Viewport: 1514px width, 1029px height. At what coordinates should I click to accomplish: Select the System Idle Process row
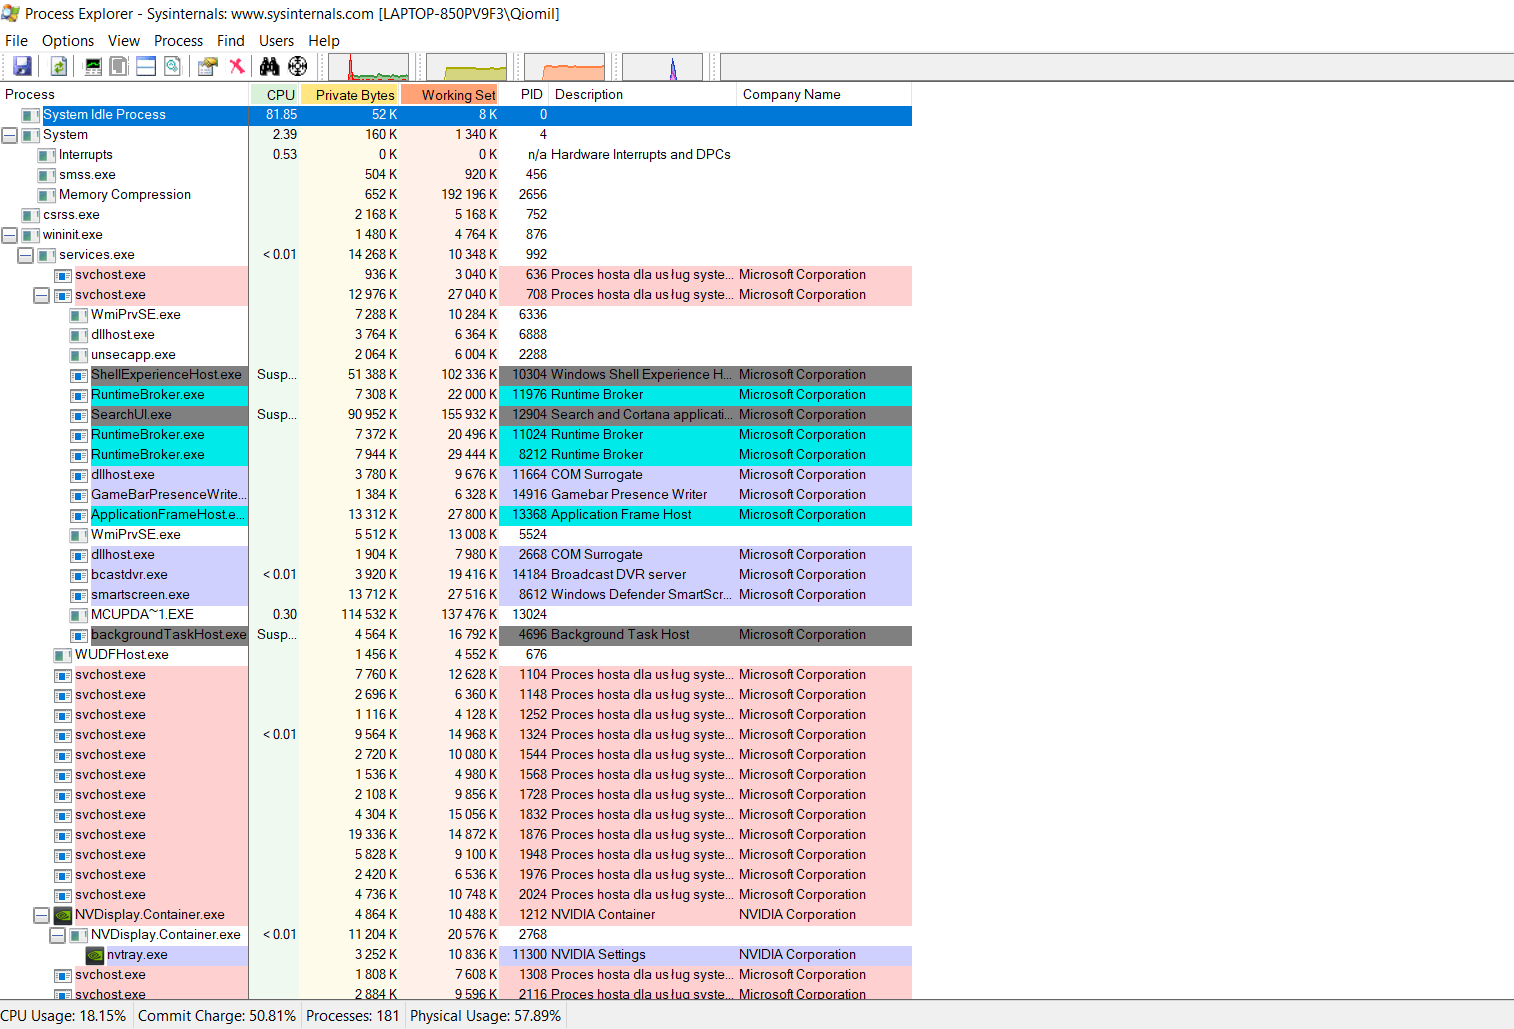[456, 115]
